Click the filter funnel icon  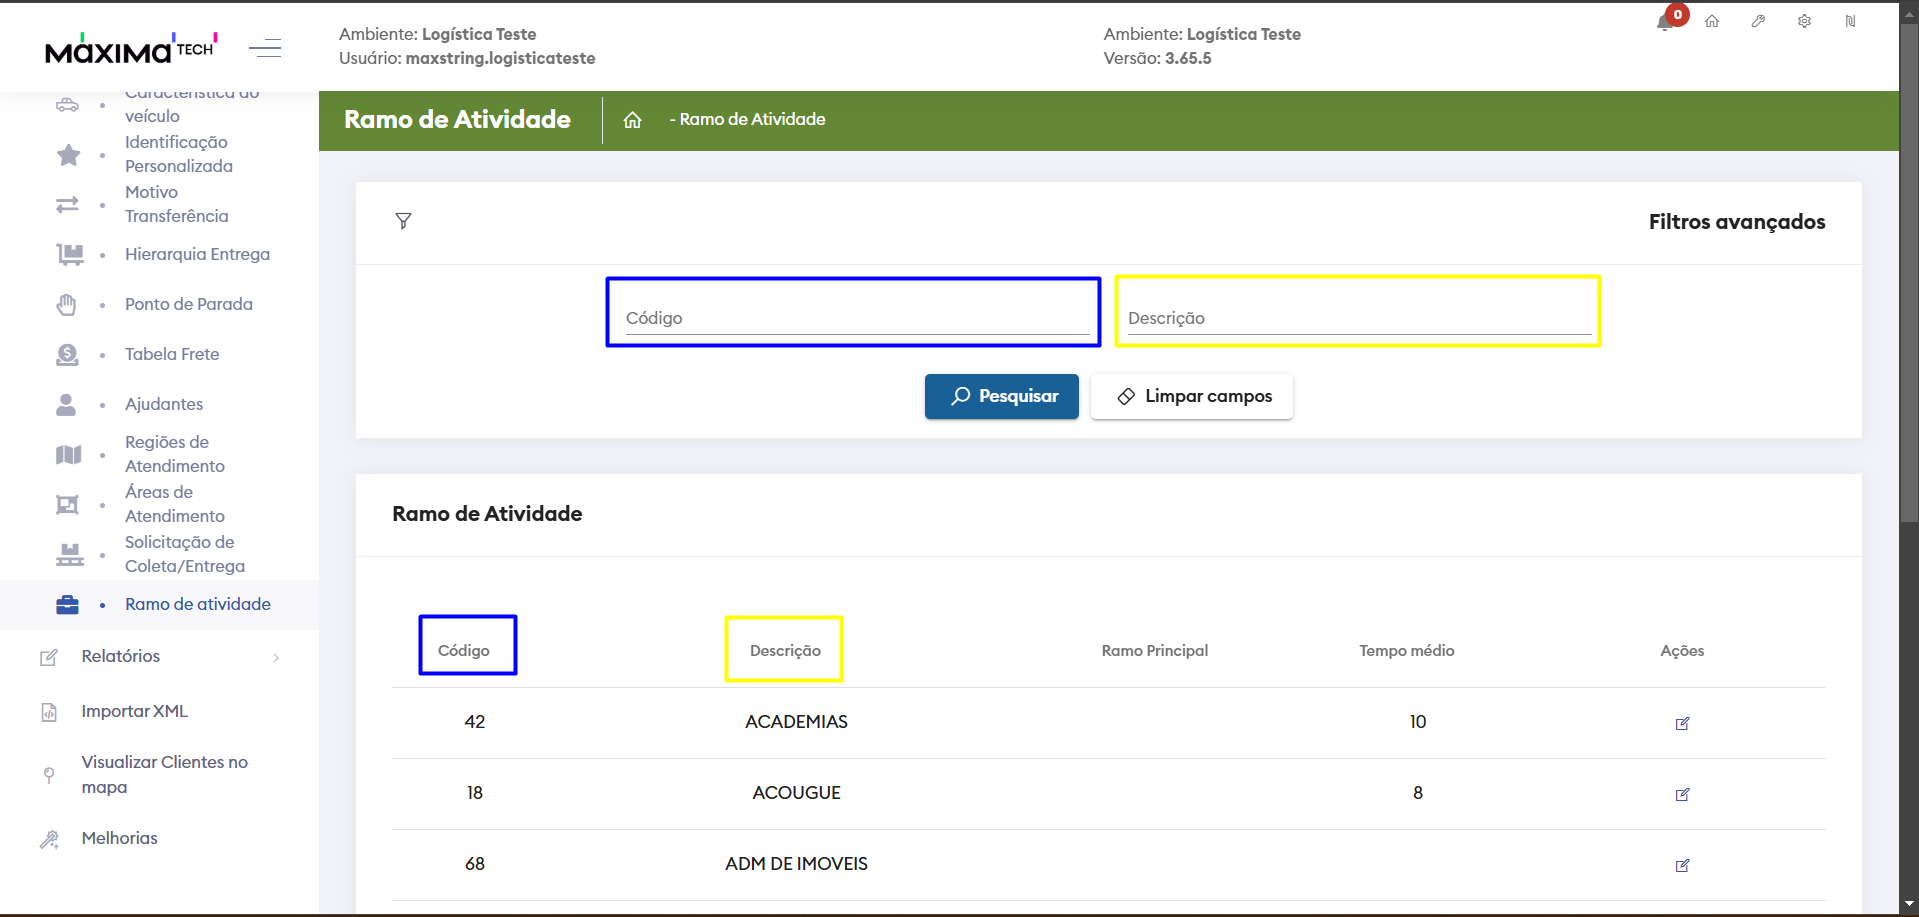[x=403, y=221]
